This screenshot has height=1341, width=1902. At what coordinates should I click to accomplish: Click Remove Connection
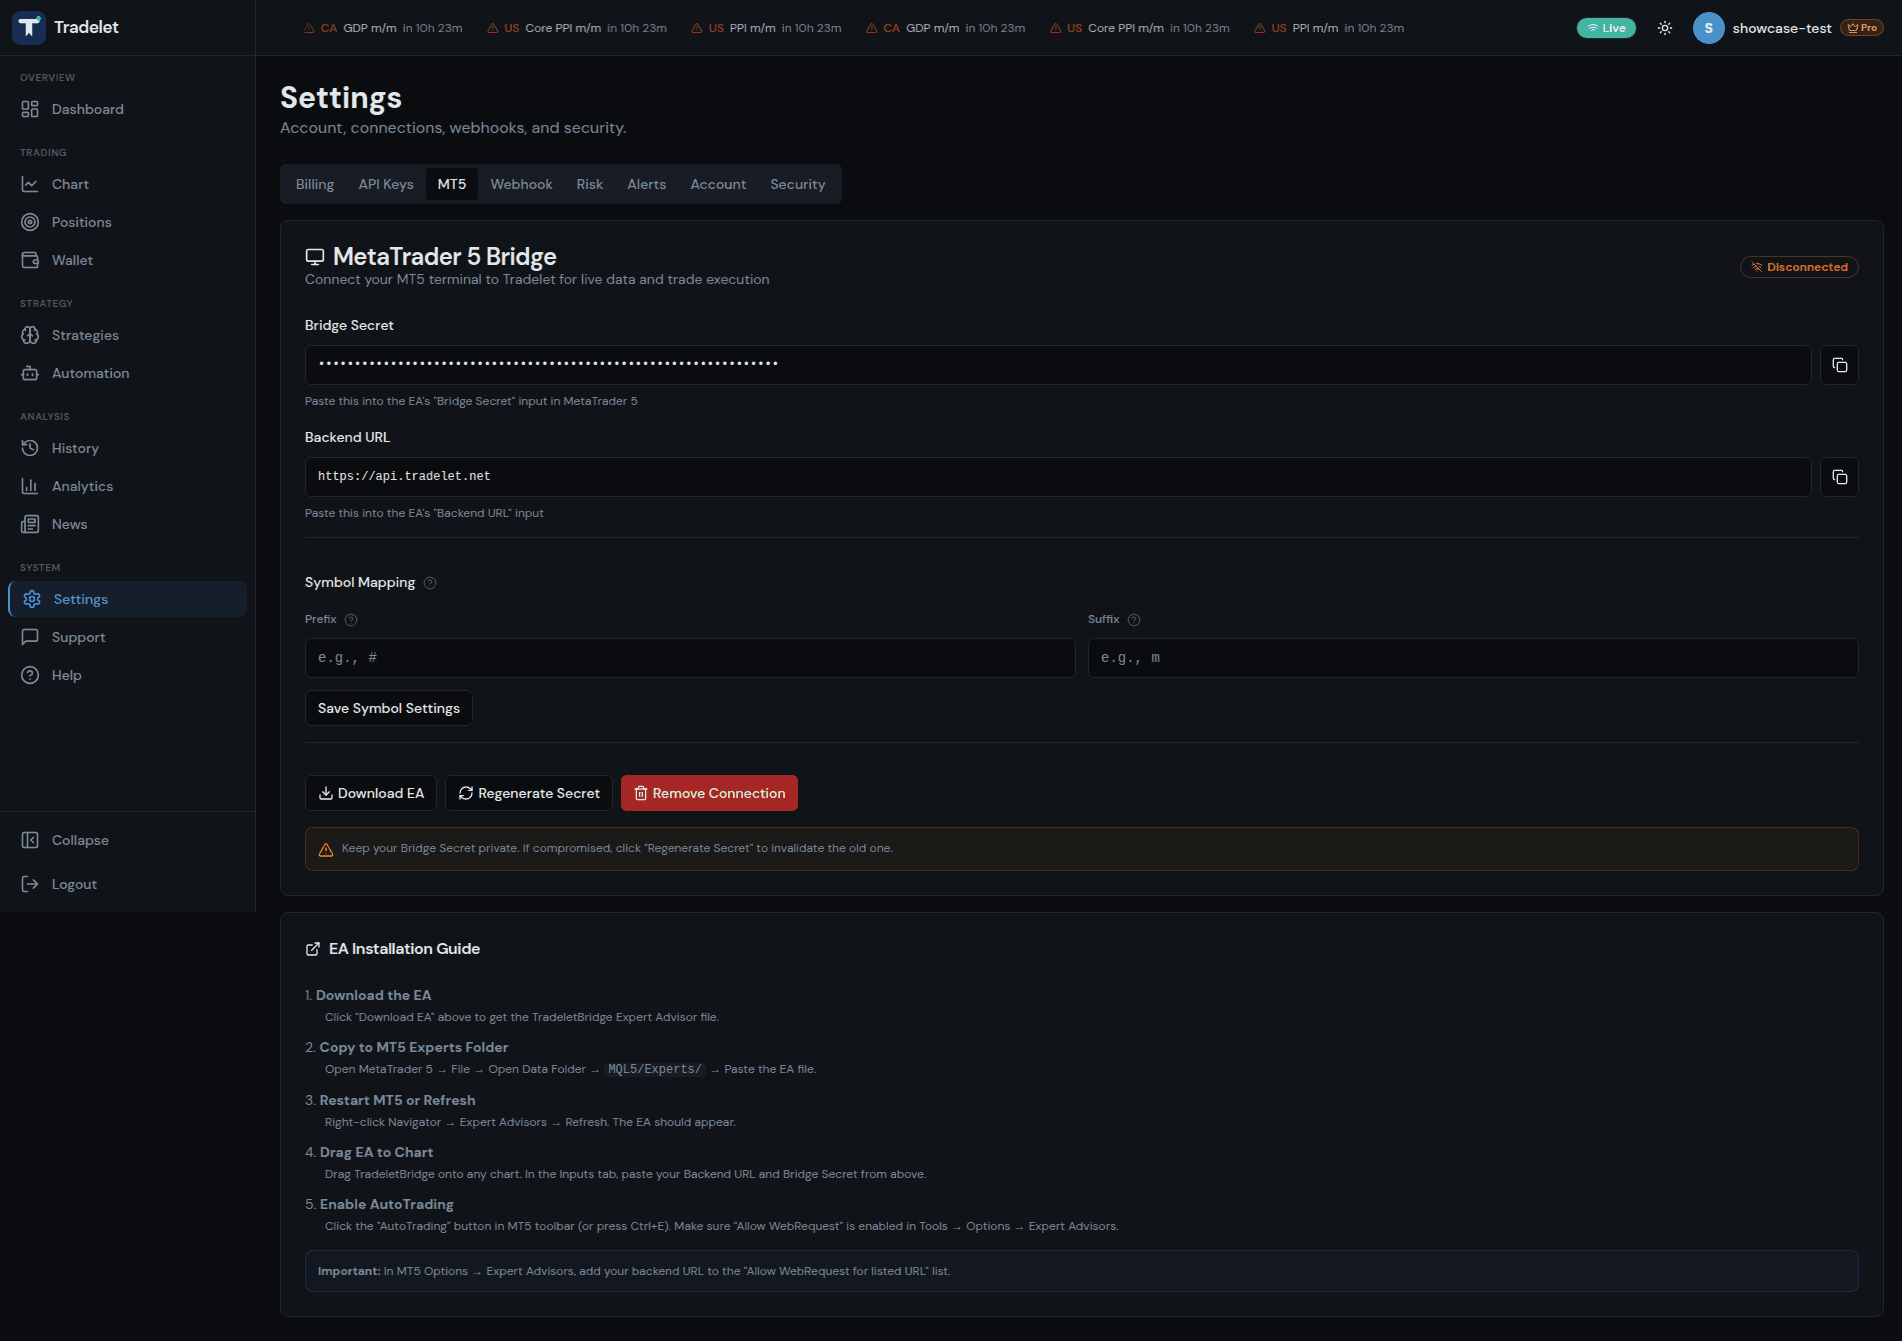709,793
